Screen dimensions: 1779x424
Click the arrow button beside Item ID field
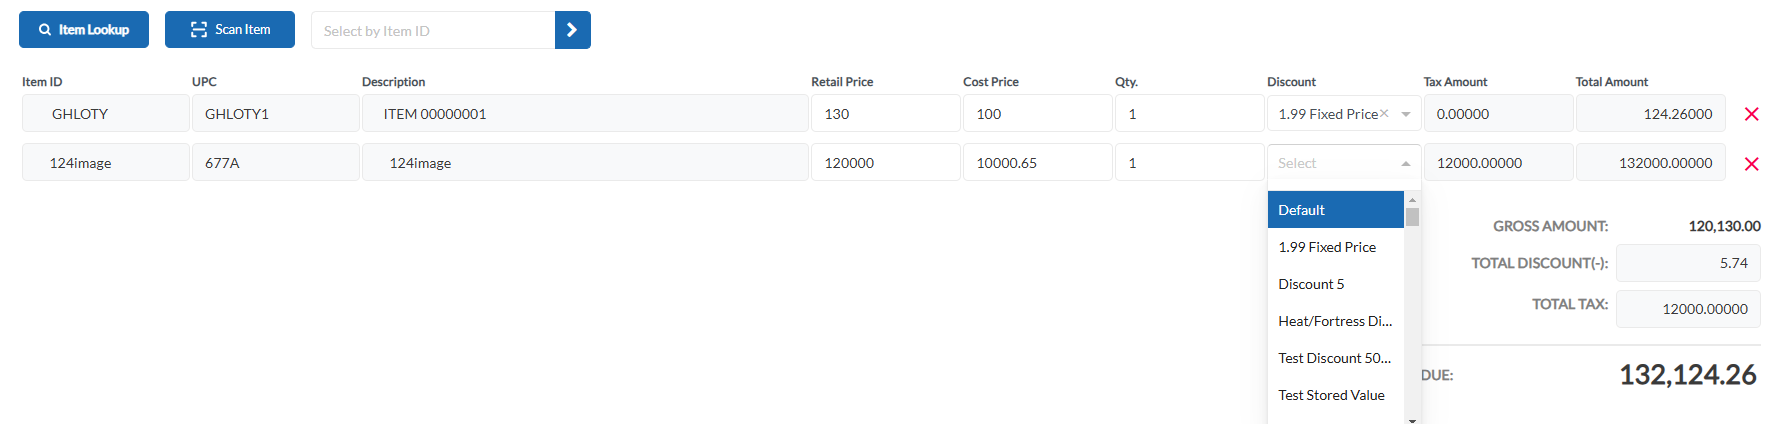(572, 30)
